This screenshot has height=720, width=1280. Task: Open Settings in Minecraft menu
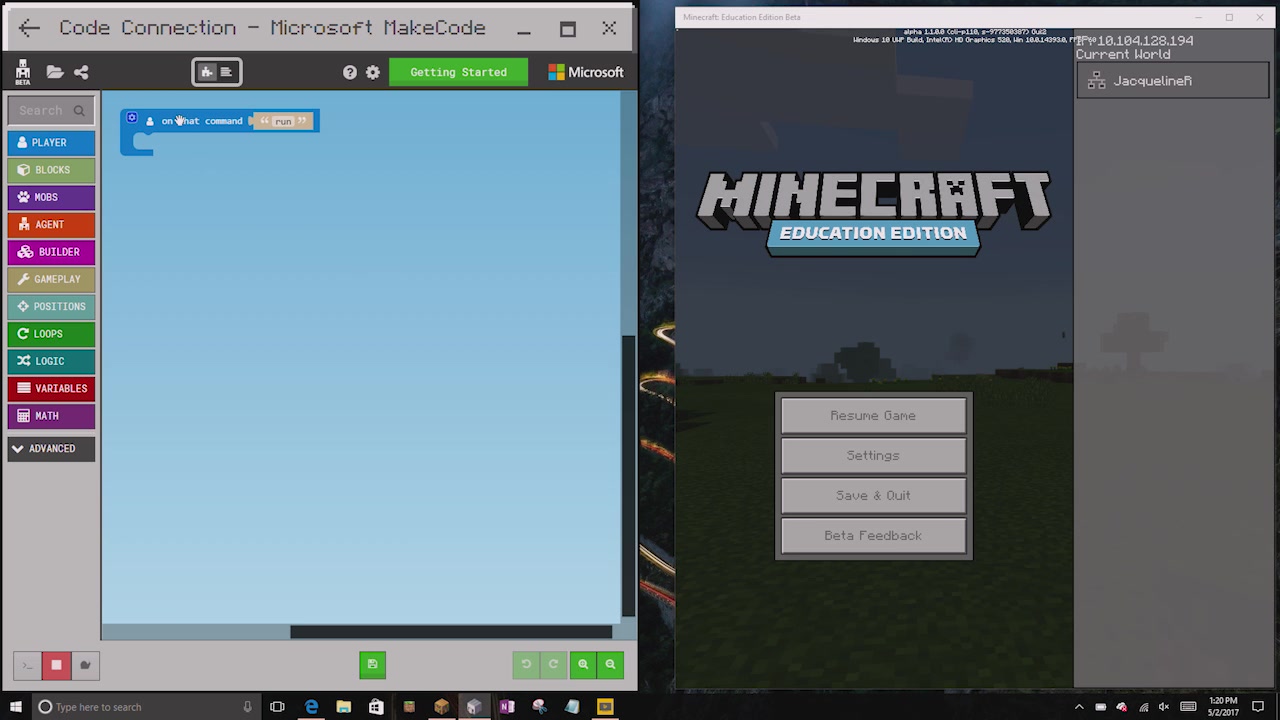point(873,456)
